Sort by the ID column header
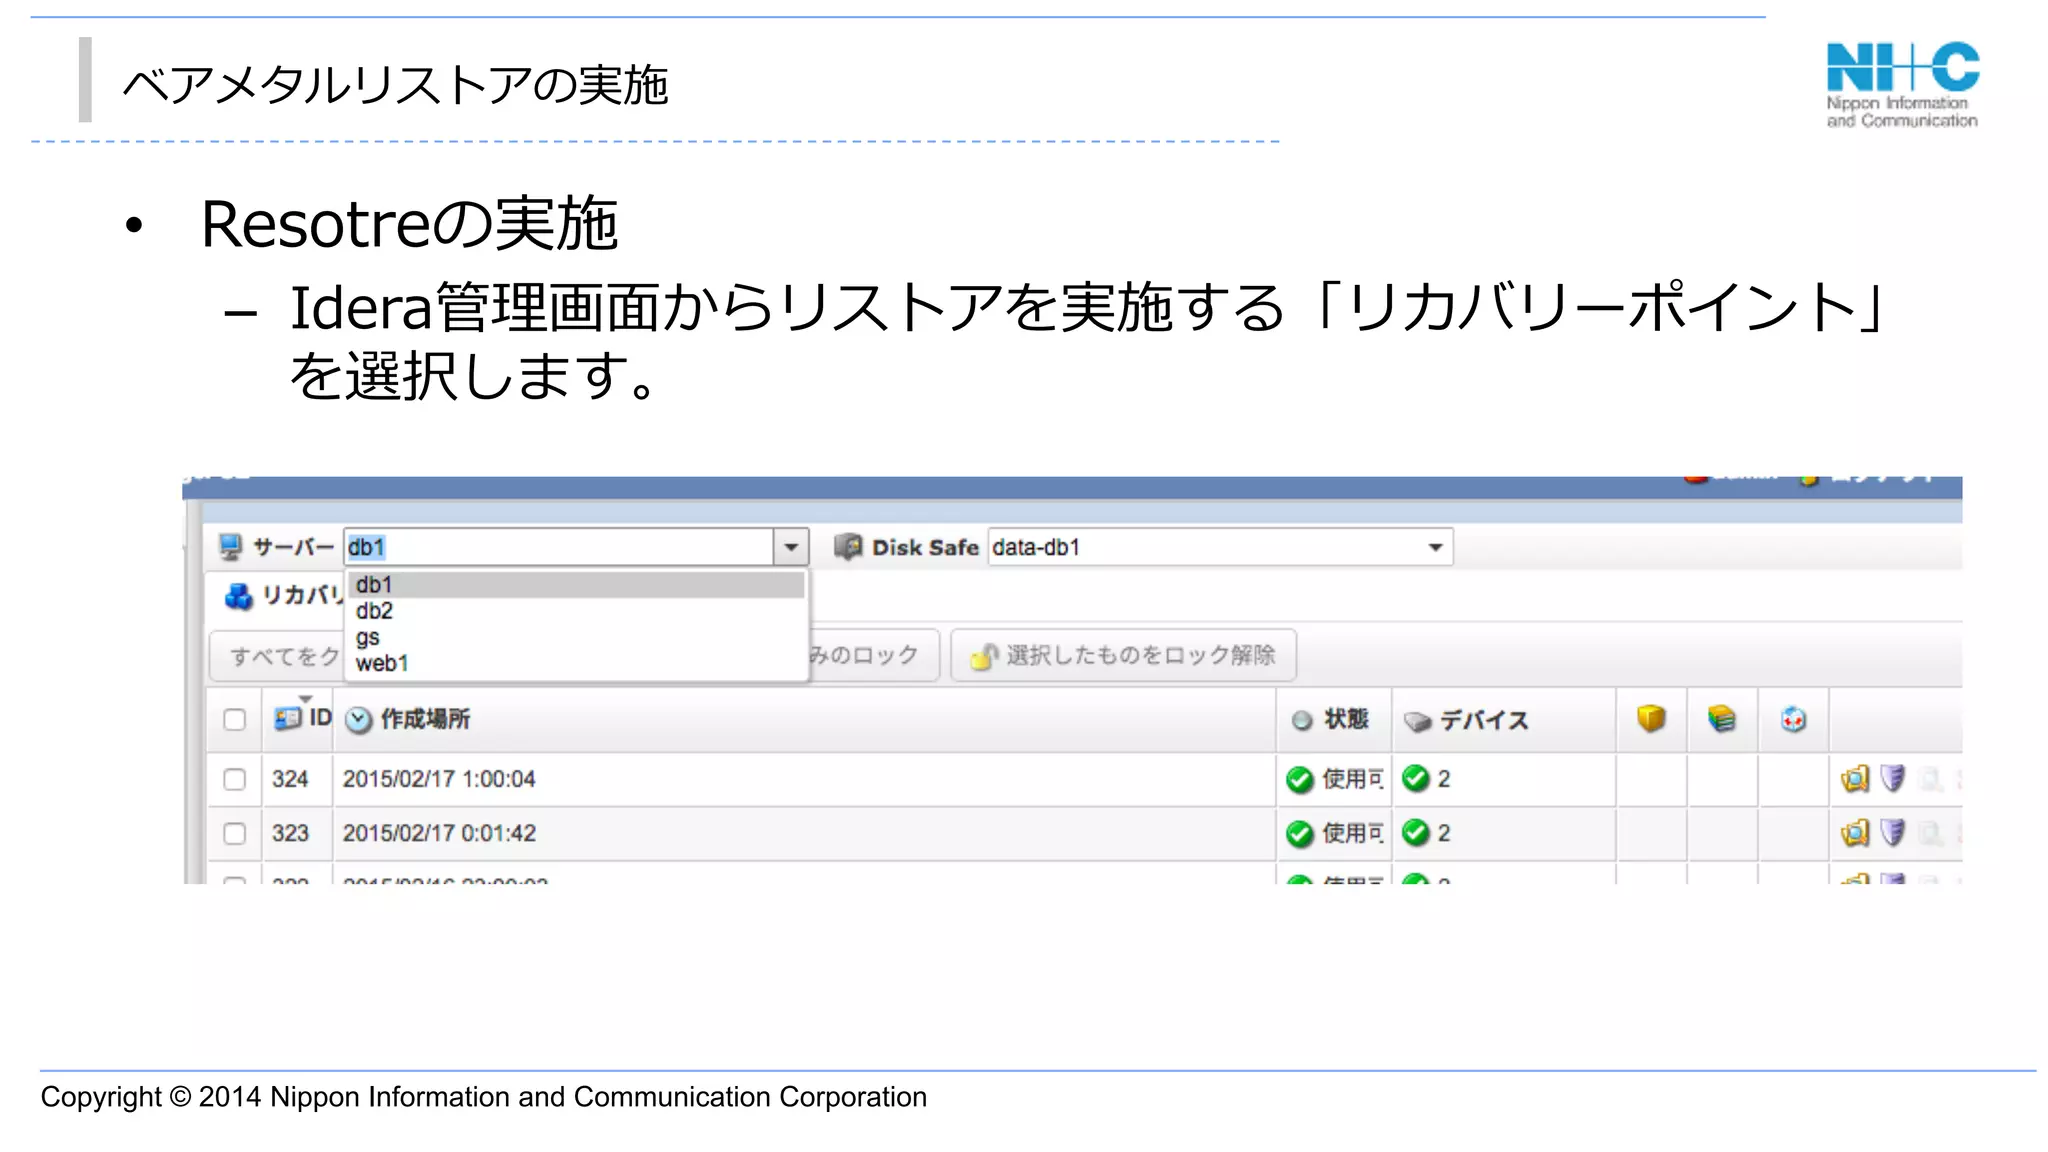The height and width of the screenshot is (1152, 2048). 298,718
